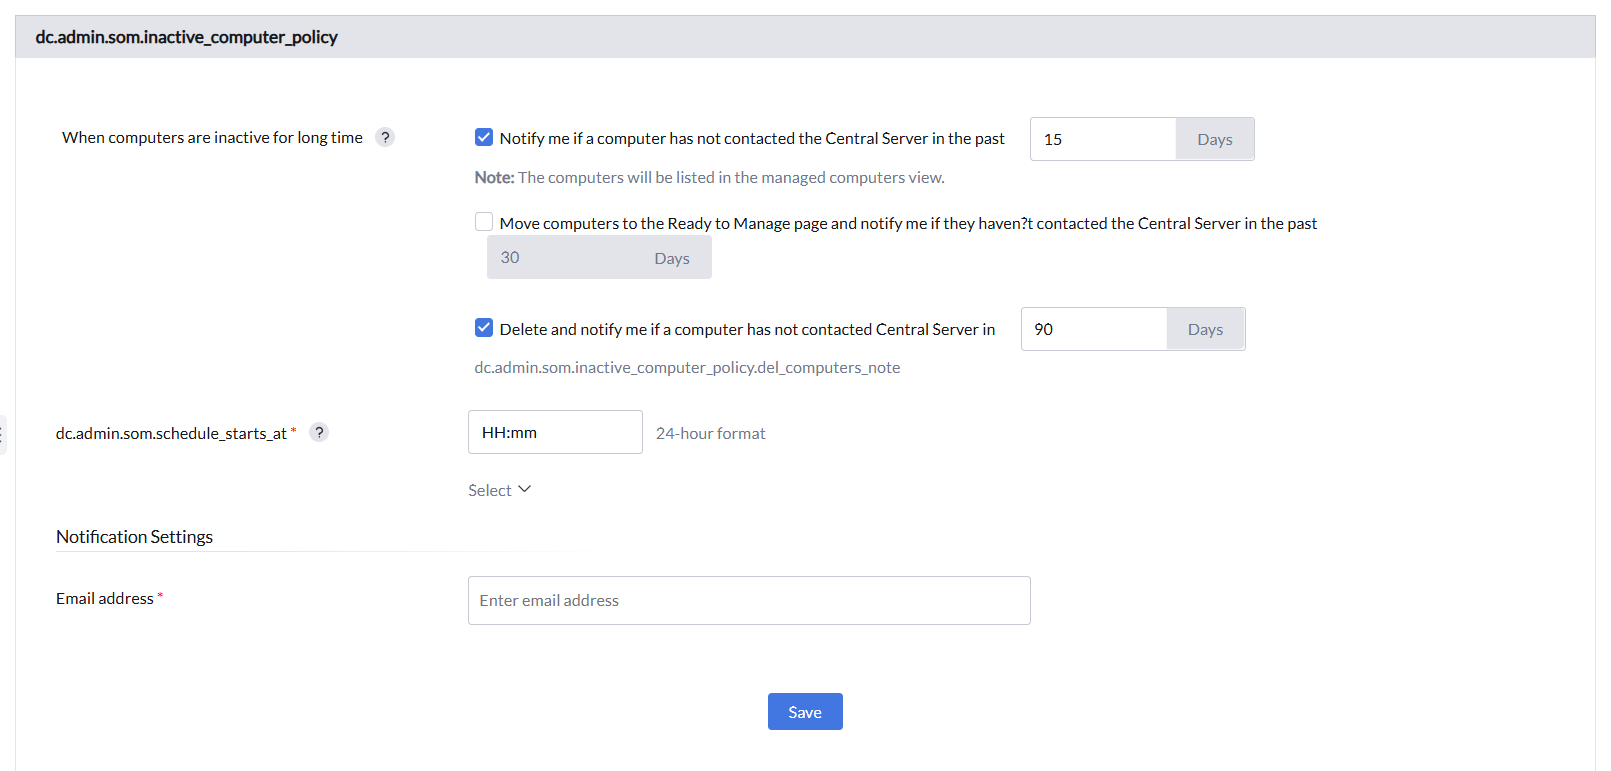Click the Enter email address field
The height and width of the screenshot is (771, 1611).
pos(749,601)
